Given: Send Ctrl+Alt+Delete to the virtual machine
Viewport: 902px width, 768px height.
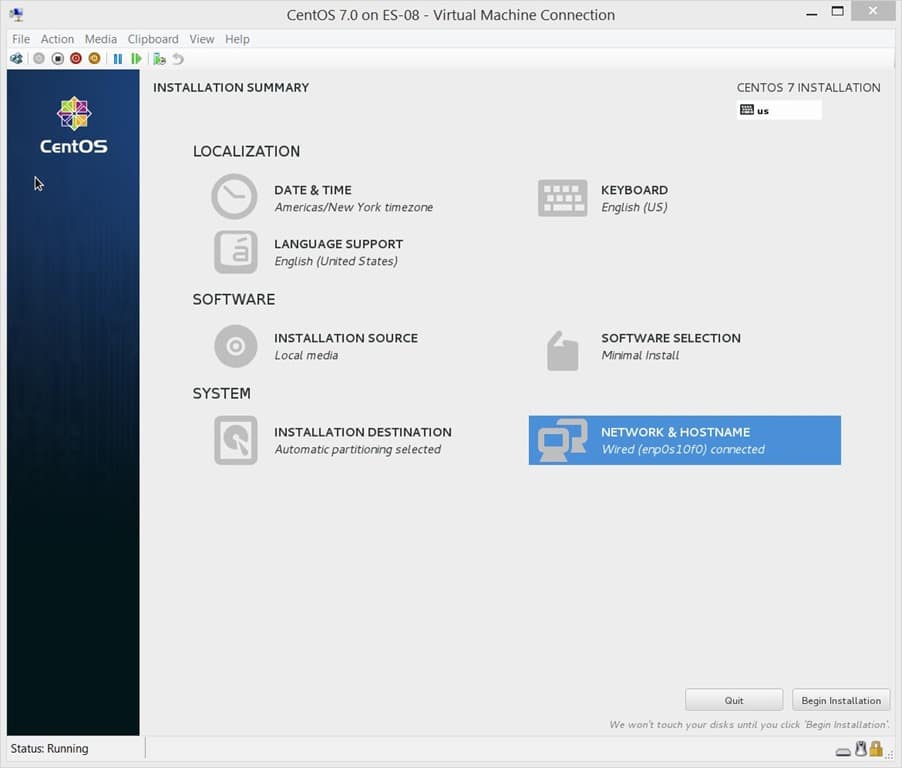Looking at the screenshot, I should [15, 58].
